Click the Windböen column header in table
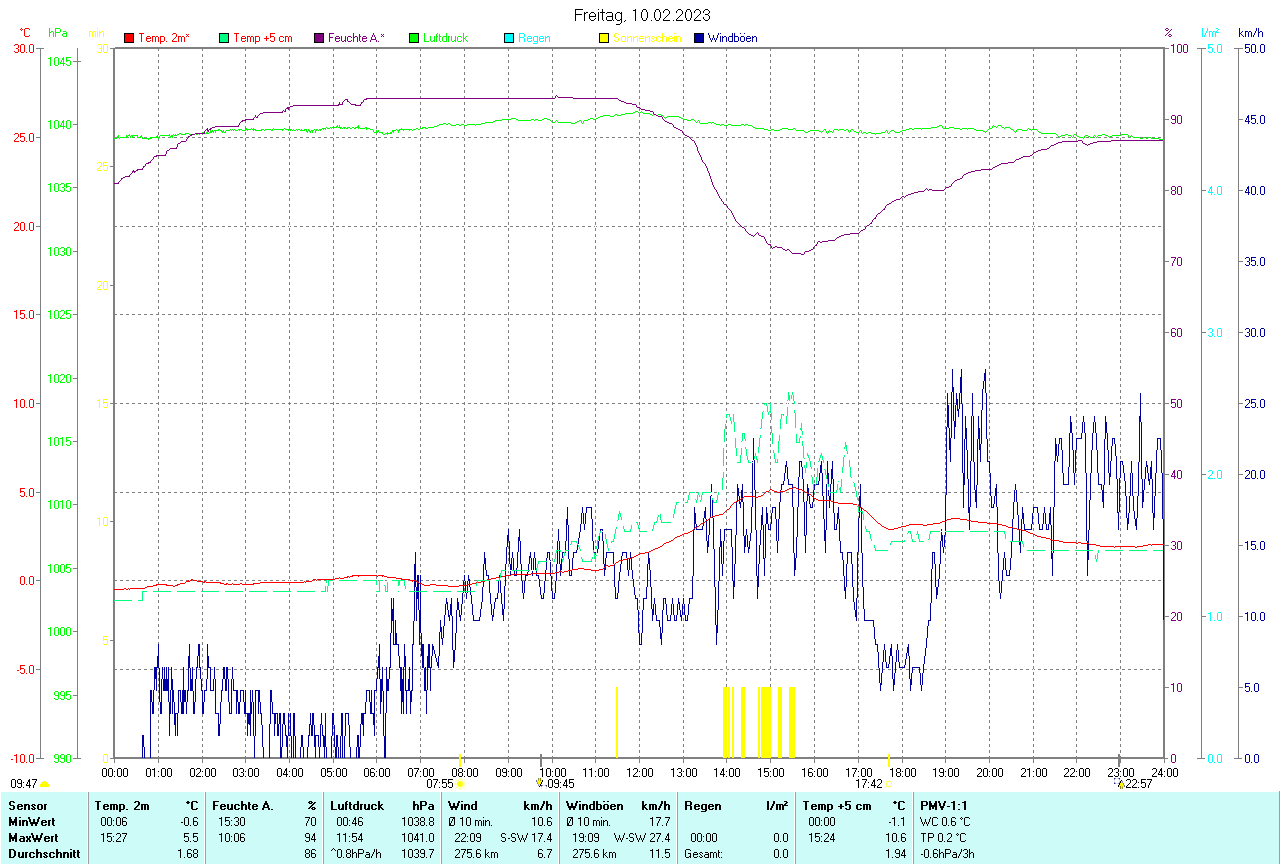The image size is (1280, 864). pyautogui.click(x=594, y=805)
